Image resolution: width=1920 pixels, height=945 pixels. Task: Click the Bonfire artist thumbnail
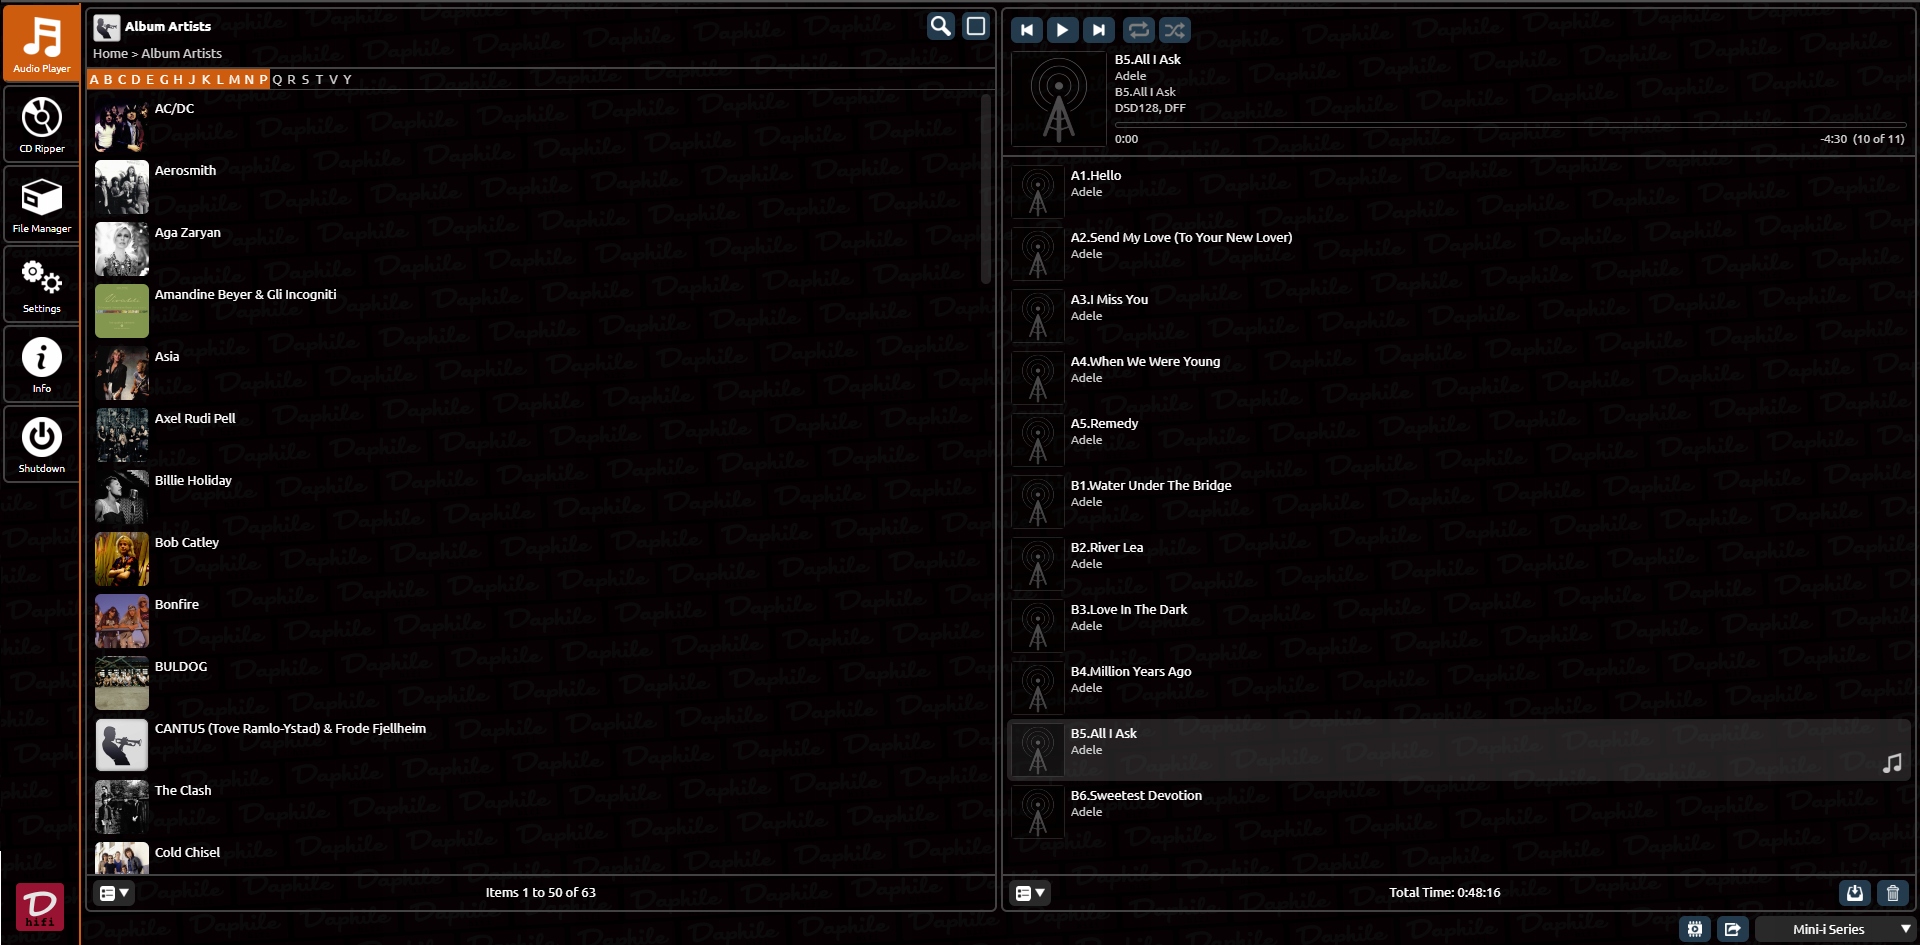click(122, 621)
